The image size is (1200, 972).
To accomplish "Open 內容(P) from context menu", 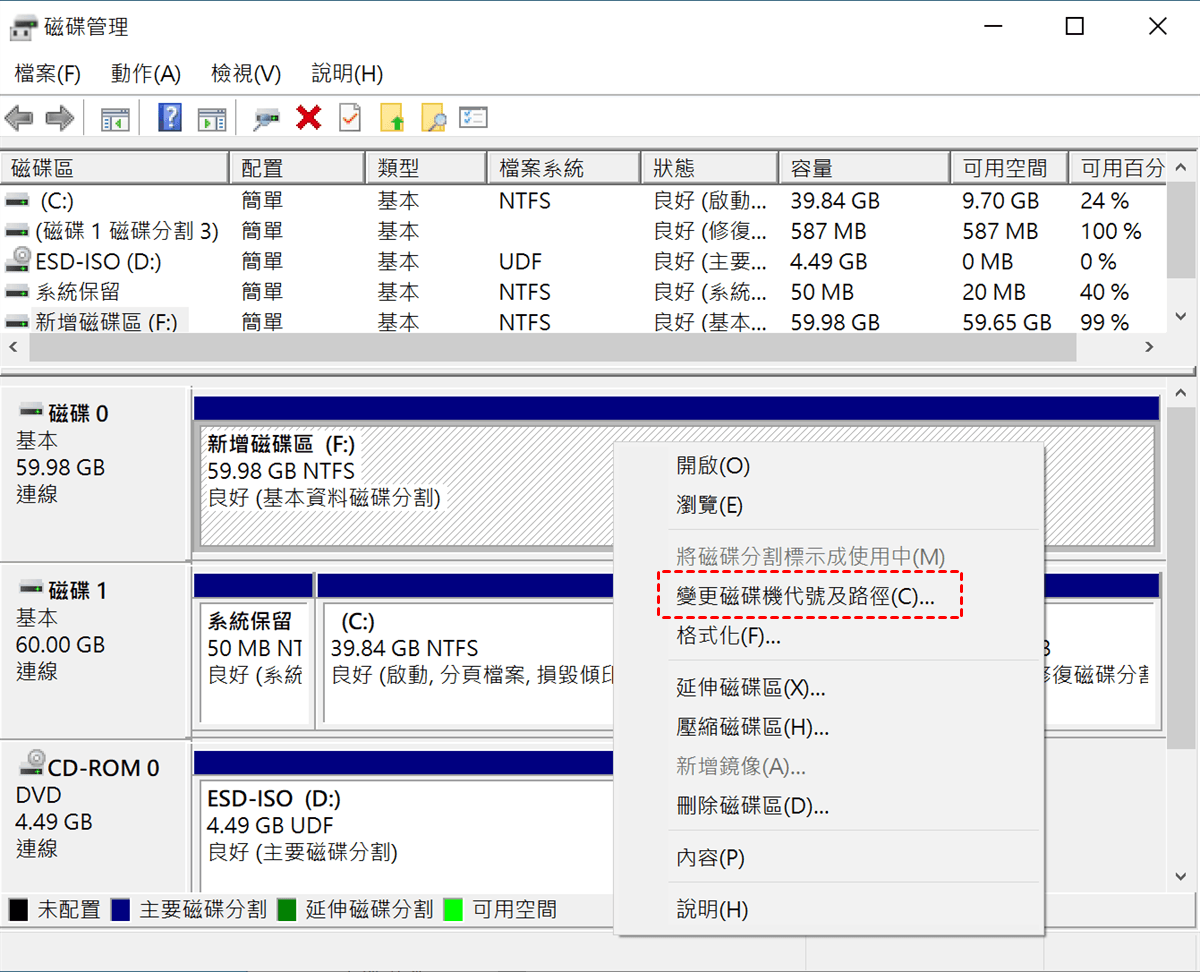I will (828, 858).
